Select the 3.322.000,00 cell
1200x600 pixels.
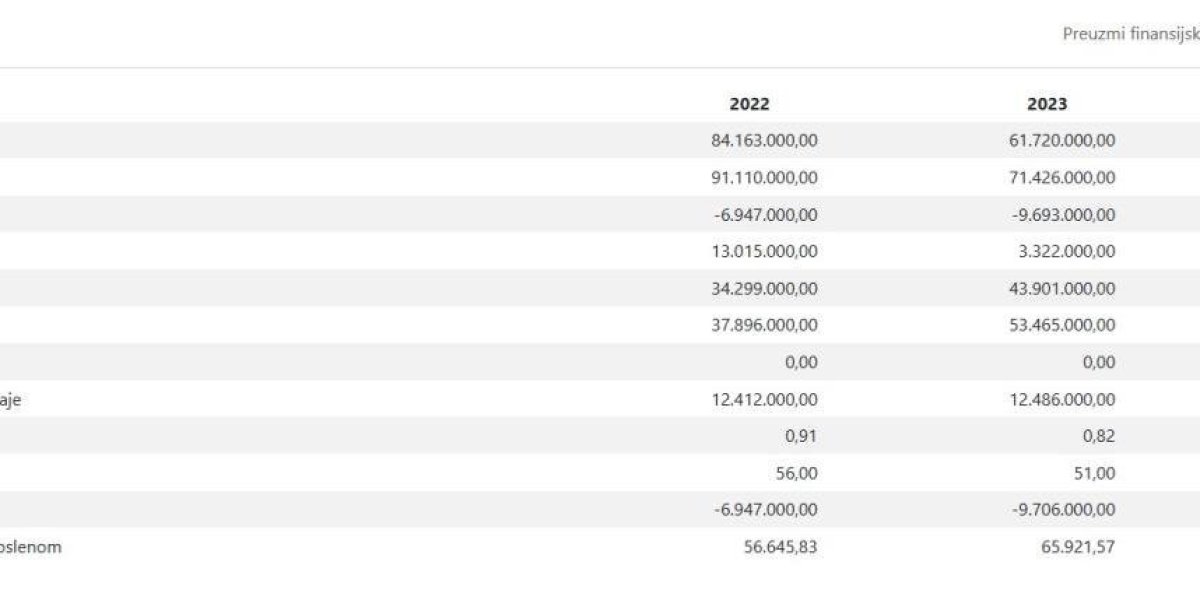pos(1067,252)
